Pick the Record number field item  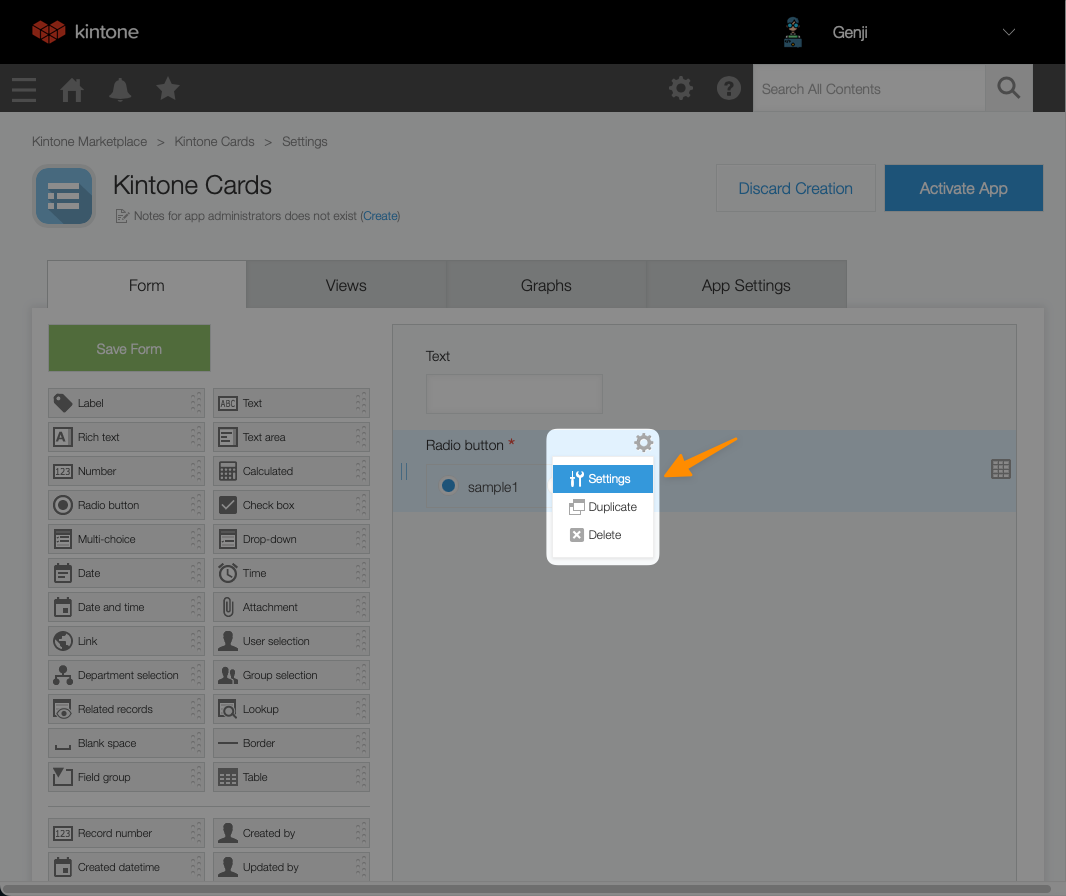click(126, 833)
